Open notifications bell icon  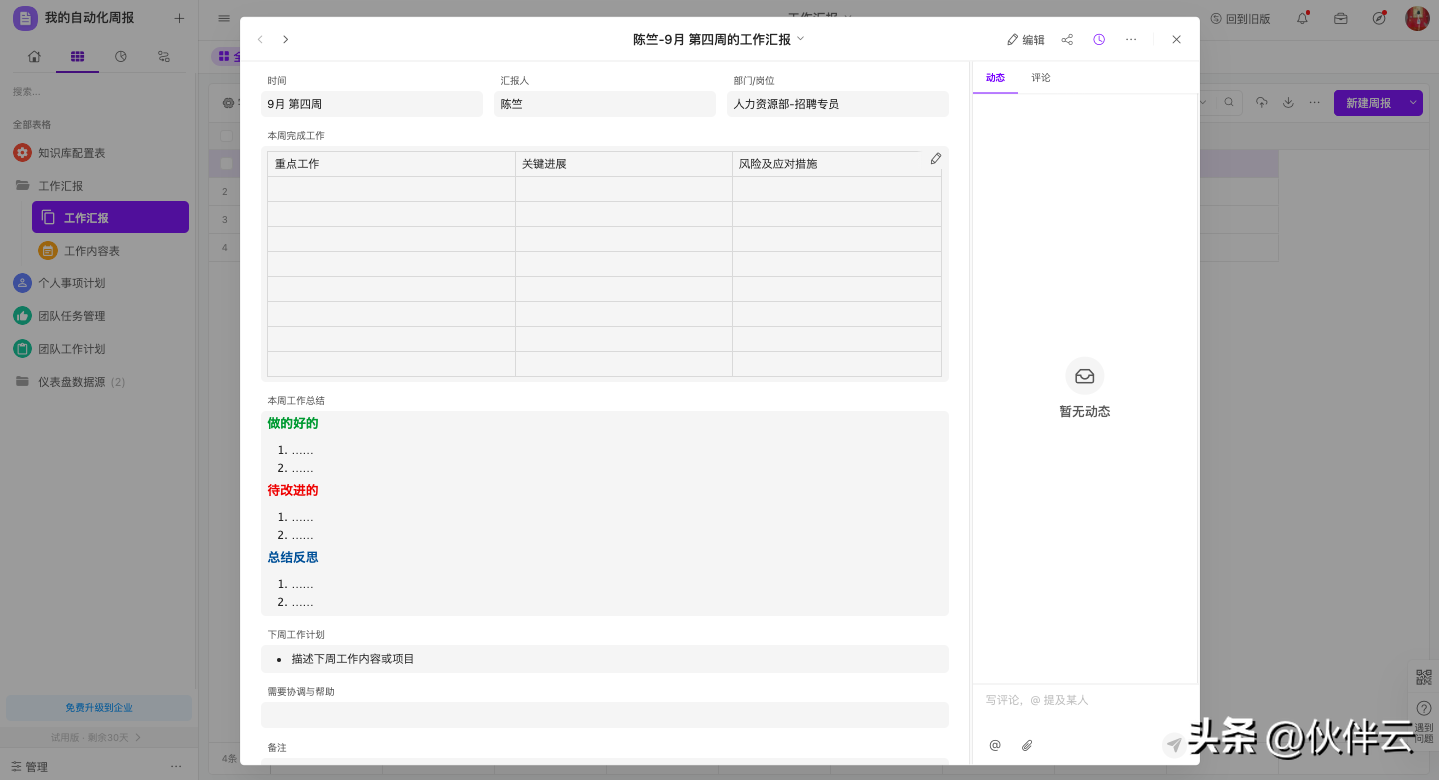1302,18
